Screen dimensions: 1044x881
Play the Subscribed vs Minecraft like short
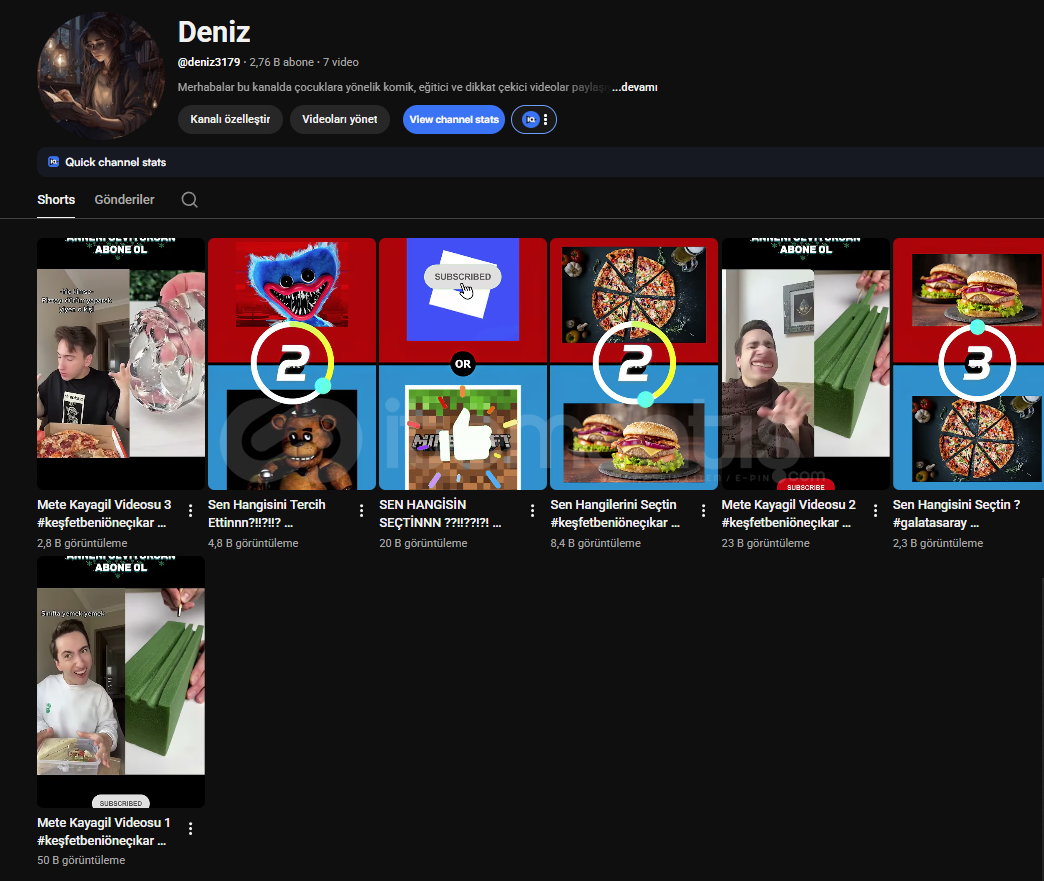pyautogui.click(x=462, y=364)
